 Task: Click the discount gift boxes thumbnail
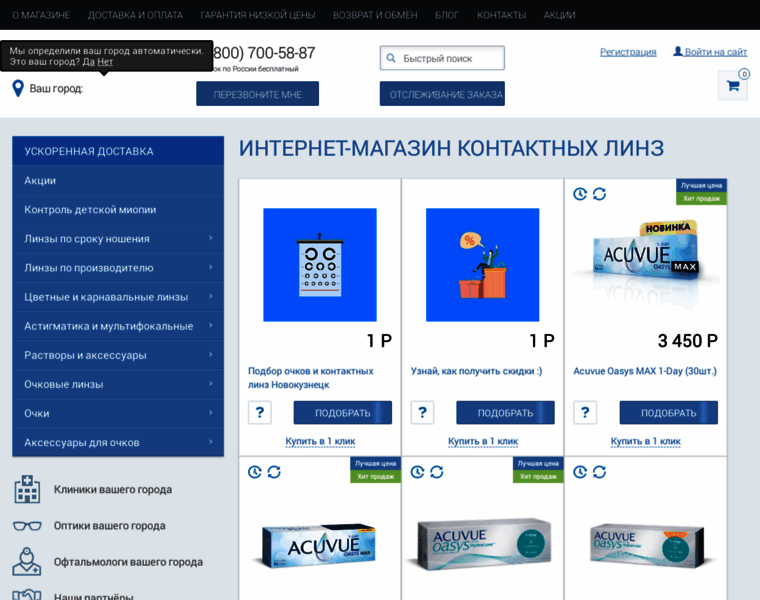point(482,265)
